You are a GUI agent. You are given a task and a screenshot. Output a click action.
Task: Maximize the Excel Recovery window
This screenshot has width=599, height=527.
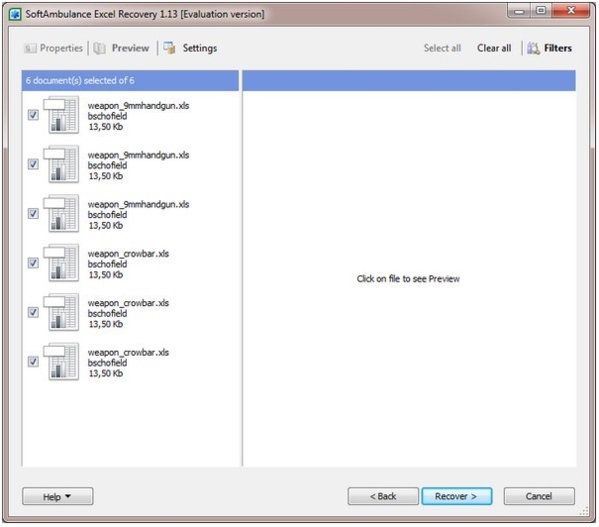point(541,11)
